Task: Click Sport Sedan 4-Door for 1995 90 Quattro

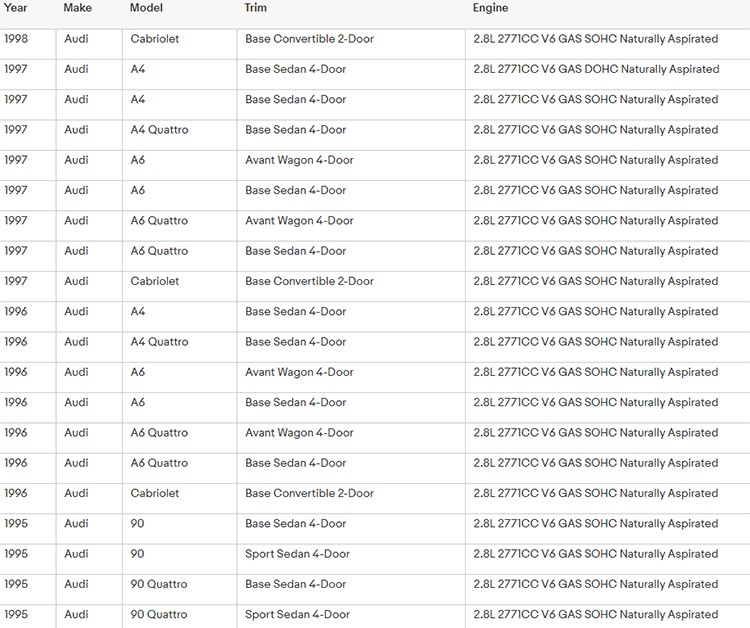Action: point(298,614)
